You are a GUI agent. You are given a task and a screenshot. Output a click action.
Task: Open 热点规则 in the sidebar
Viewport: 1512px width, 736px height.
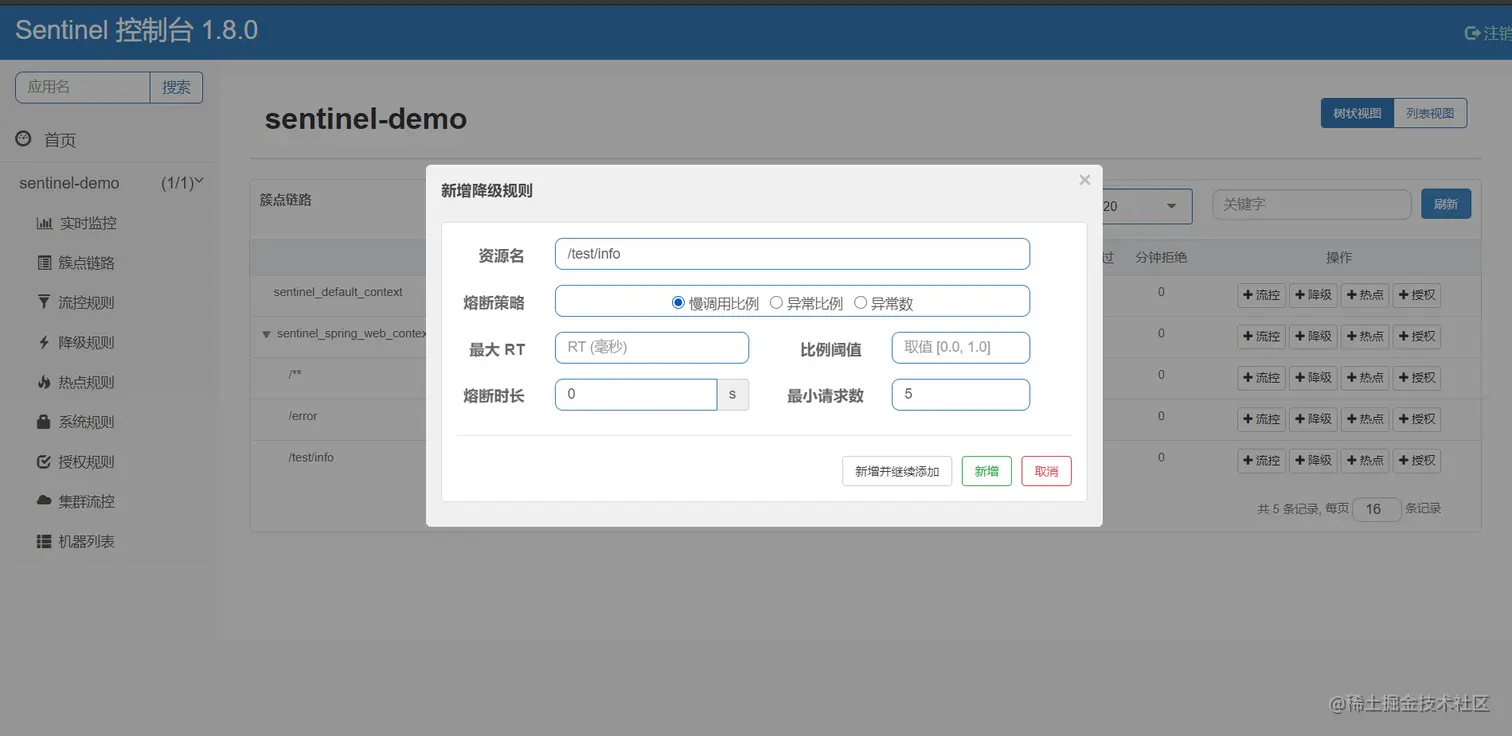pos(87,382)
